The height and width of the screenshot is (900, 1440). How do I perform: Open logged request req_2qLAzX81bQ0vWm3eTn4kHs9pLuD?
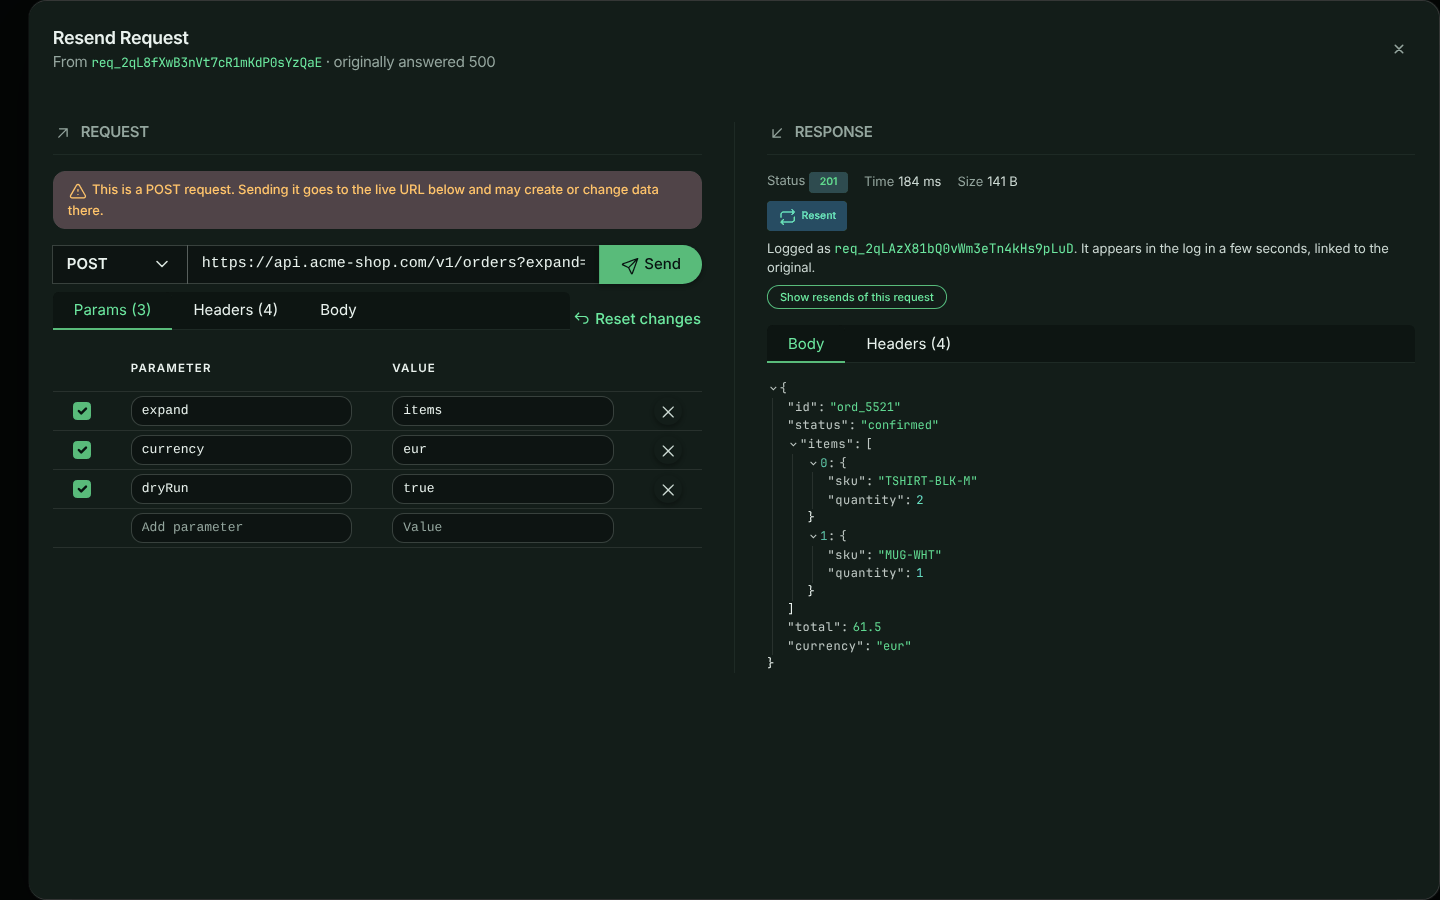[x=954, y=249]
